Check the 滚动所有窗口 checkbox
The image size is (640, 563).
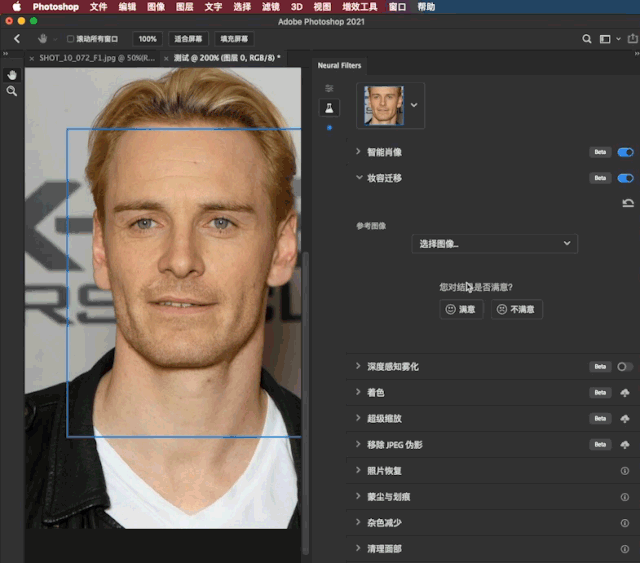[x=70, y=39]
